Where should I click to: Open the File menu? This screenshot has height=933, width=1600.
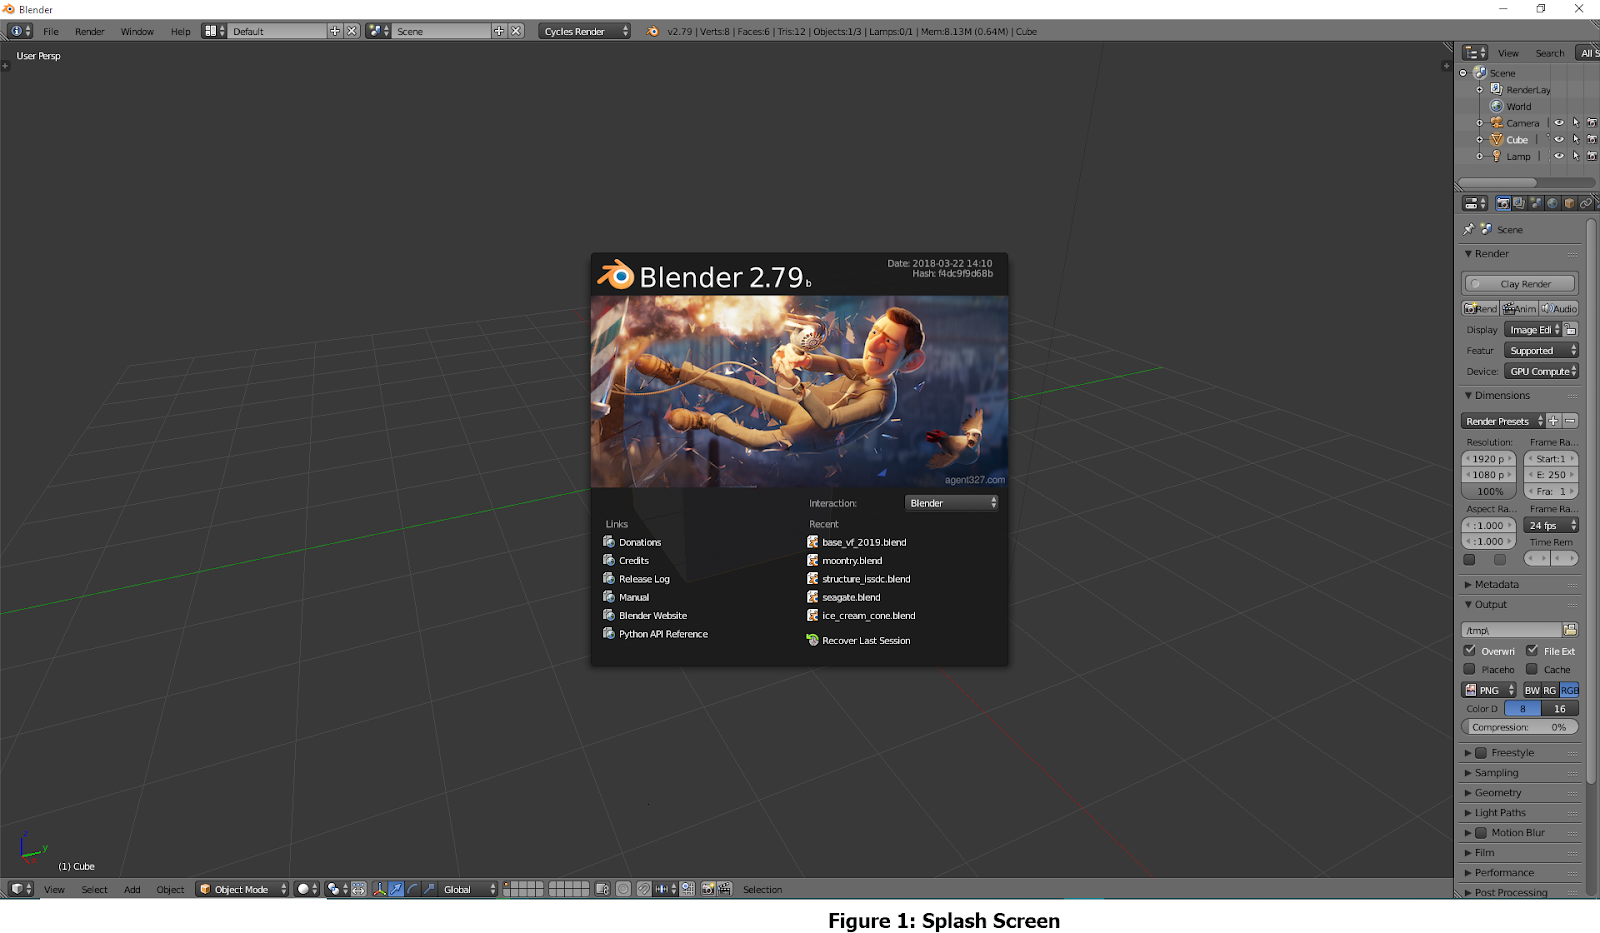click(x=51, y=31)
